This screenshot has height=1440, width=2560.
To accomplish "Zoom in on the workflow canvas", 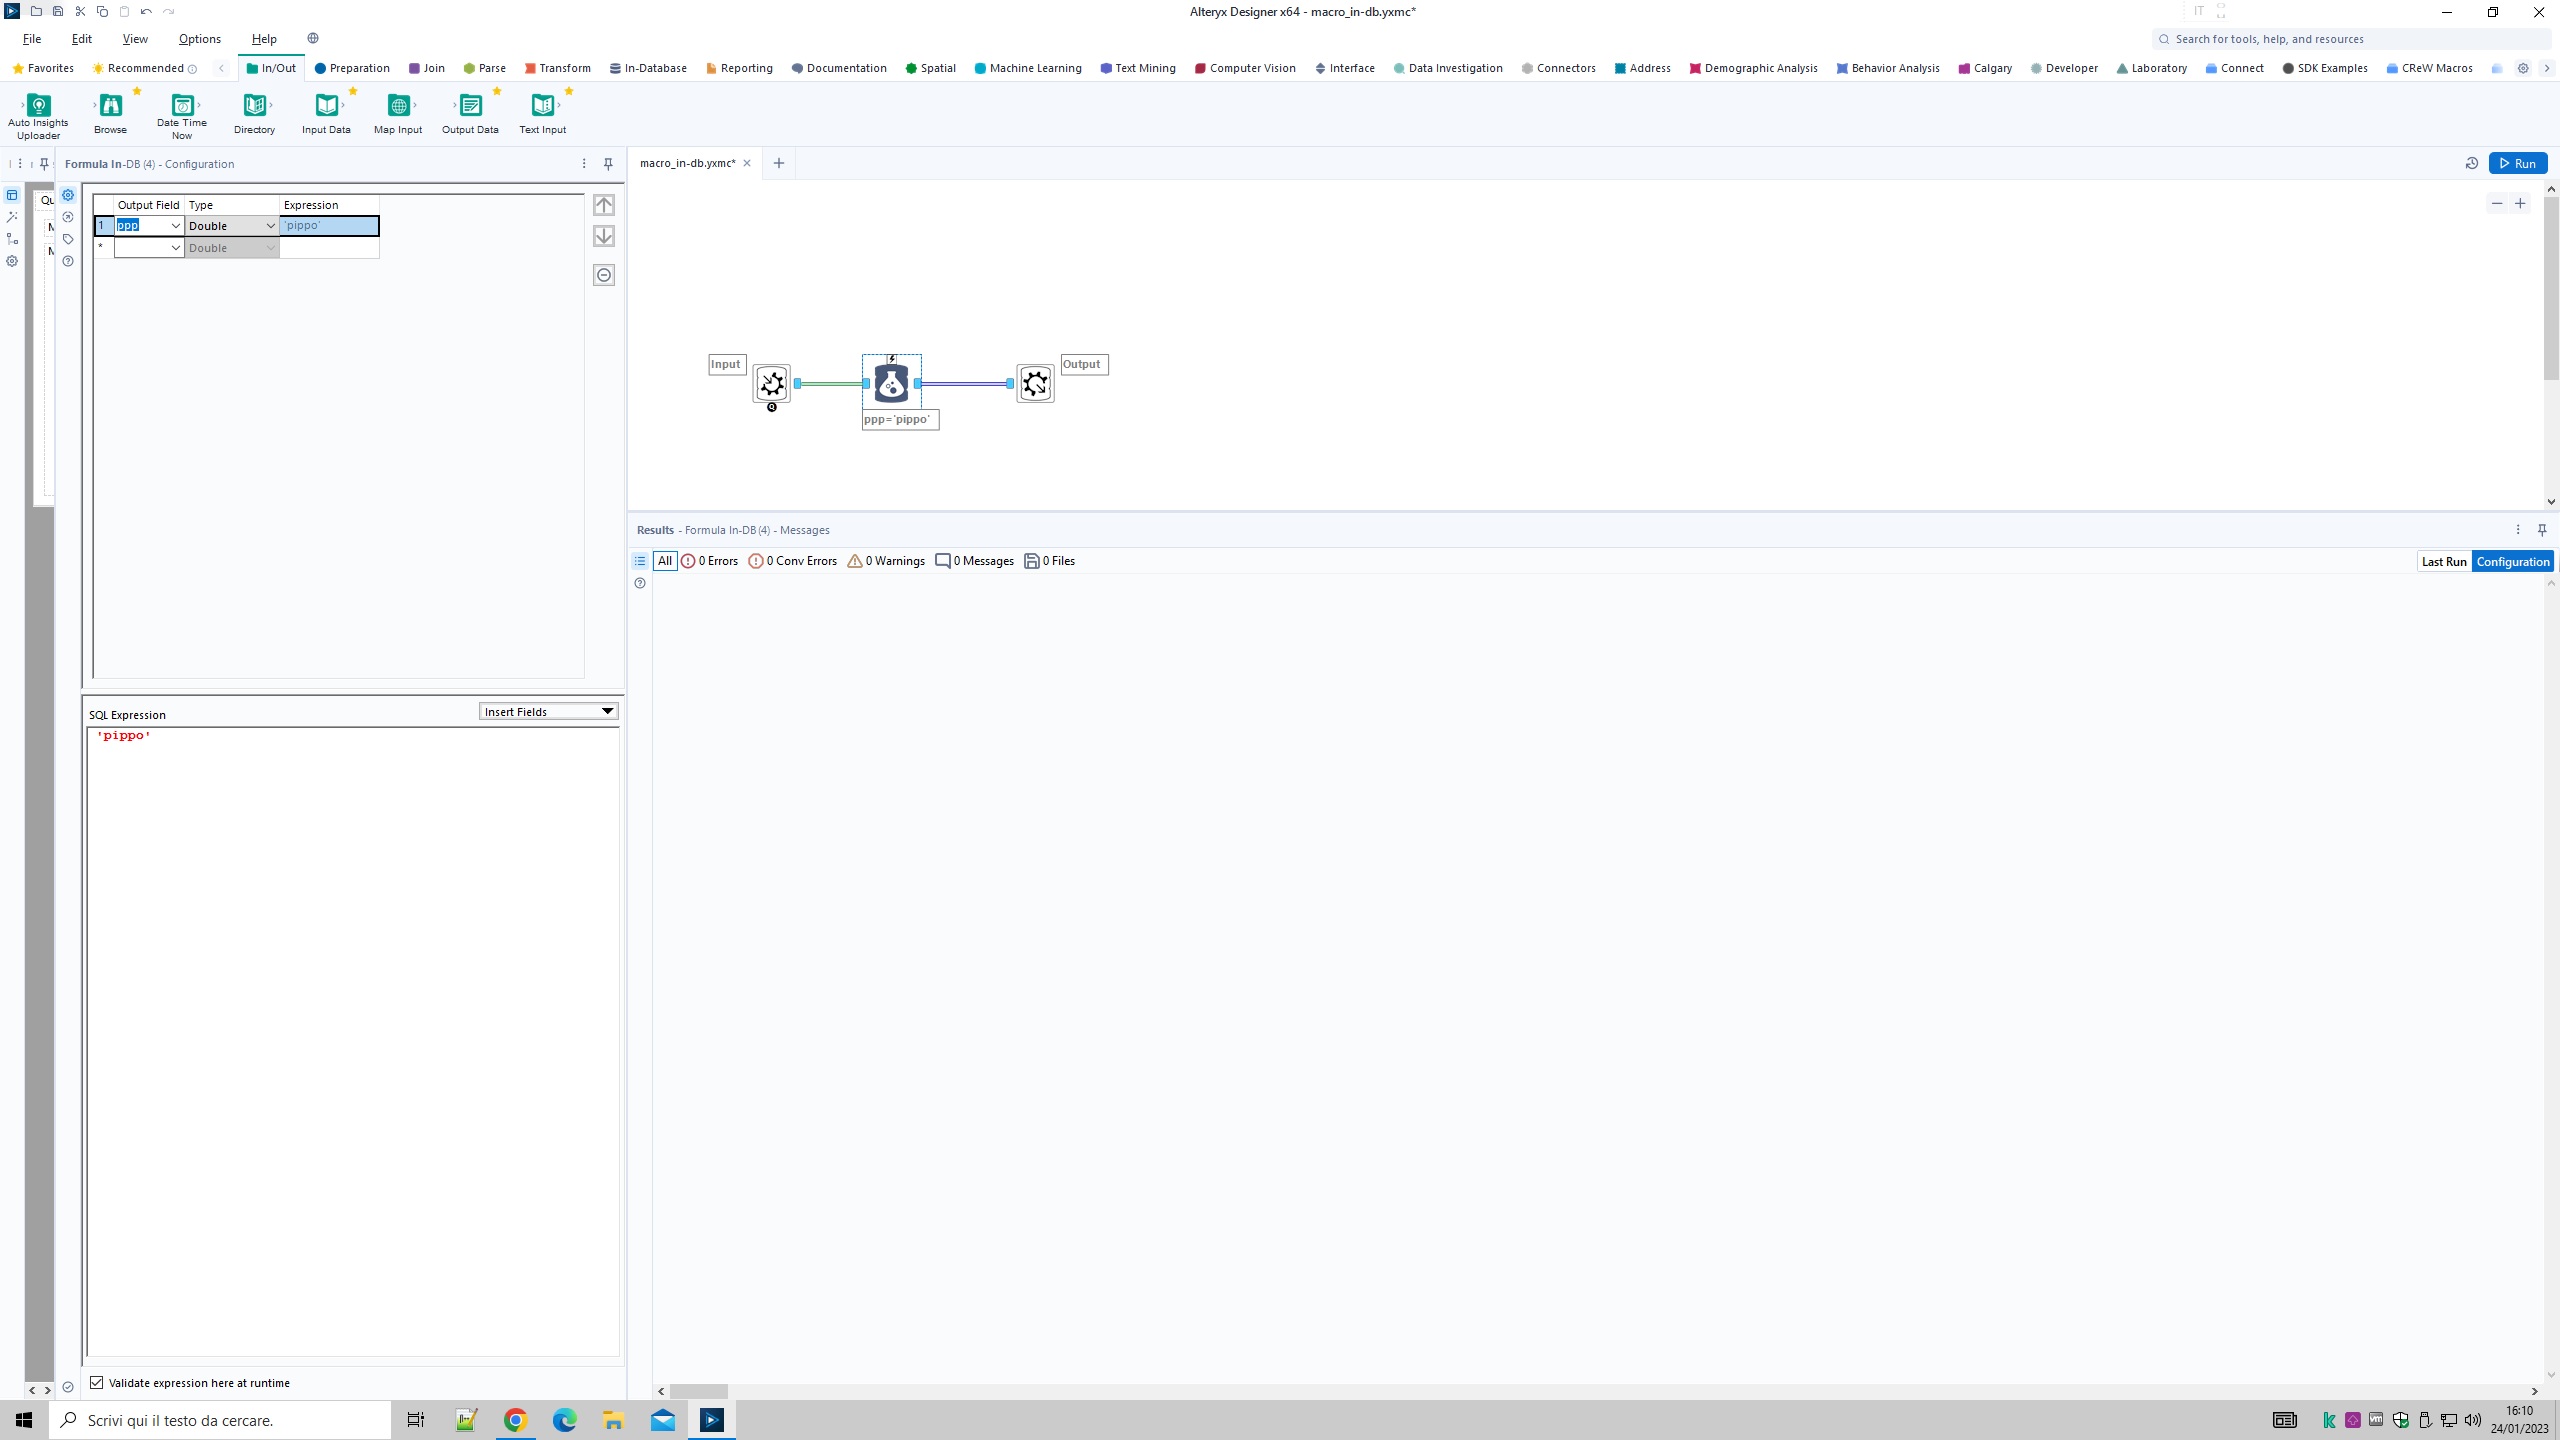I will click(x=2520, y=202).
